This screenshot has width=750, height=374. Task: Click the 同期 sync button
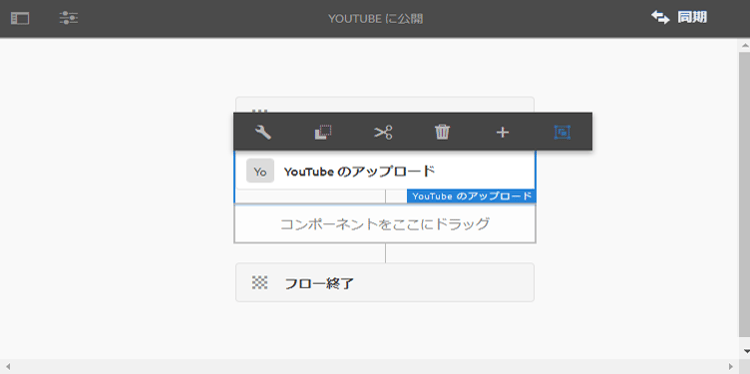coord(679,18)
